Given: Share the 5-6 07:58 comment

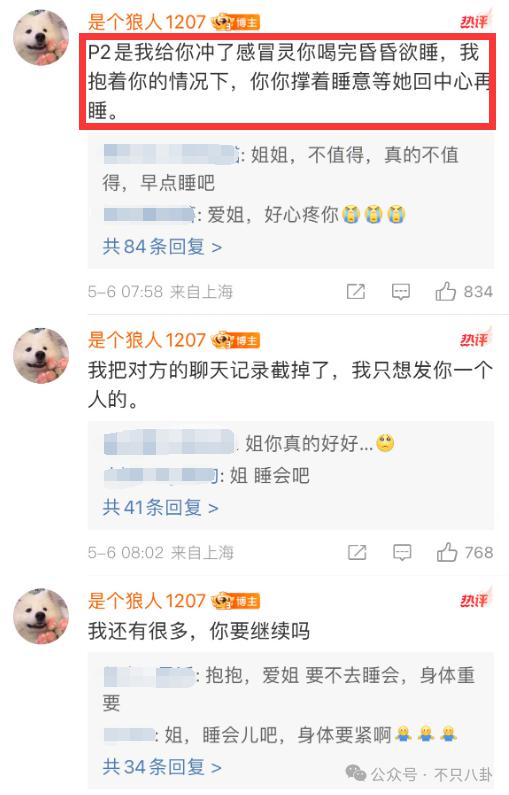Looking at the screenshot, I should click(356, 292).
